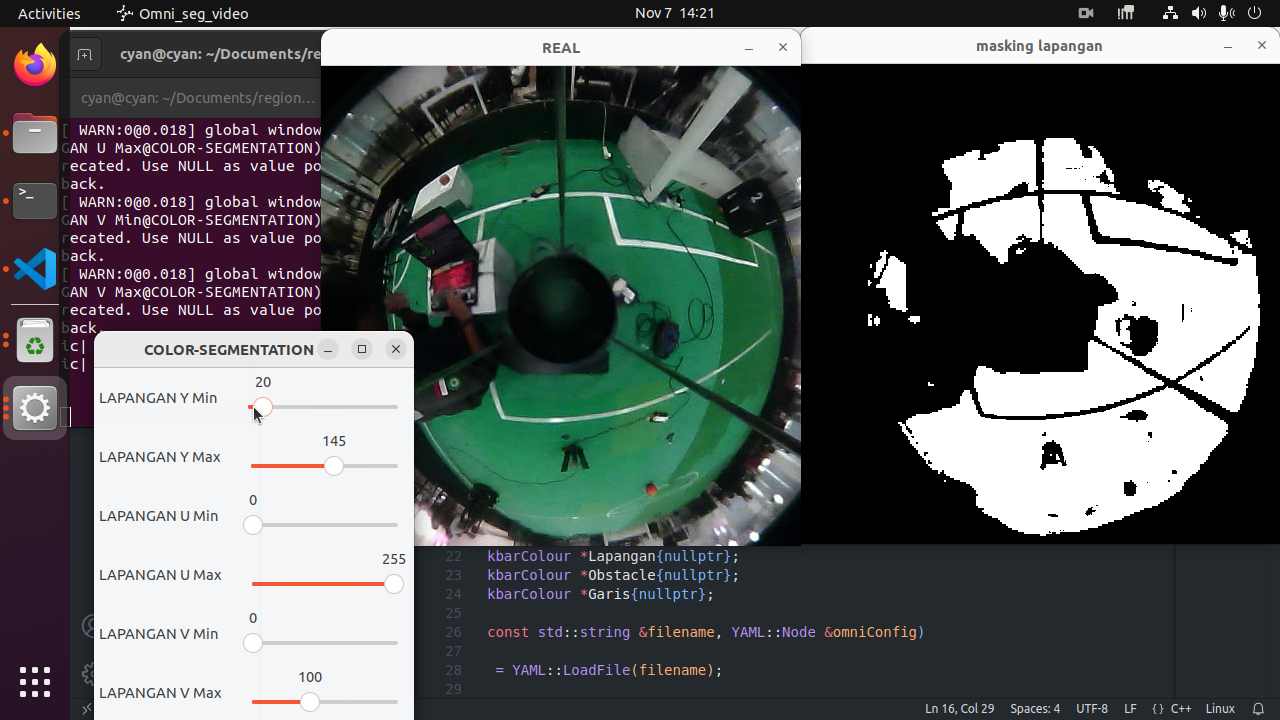Click the camera indicator in top bar
The image size is (1280, 720).
click(1086, 13)
